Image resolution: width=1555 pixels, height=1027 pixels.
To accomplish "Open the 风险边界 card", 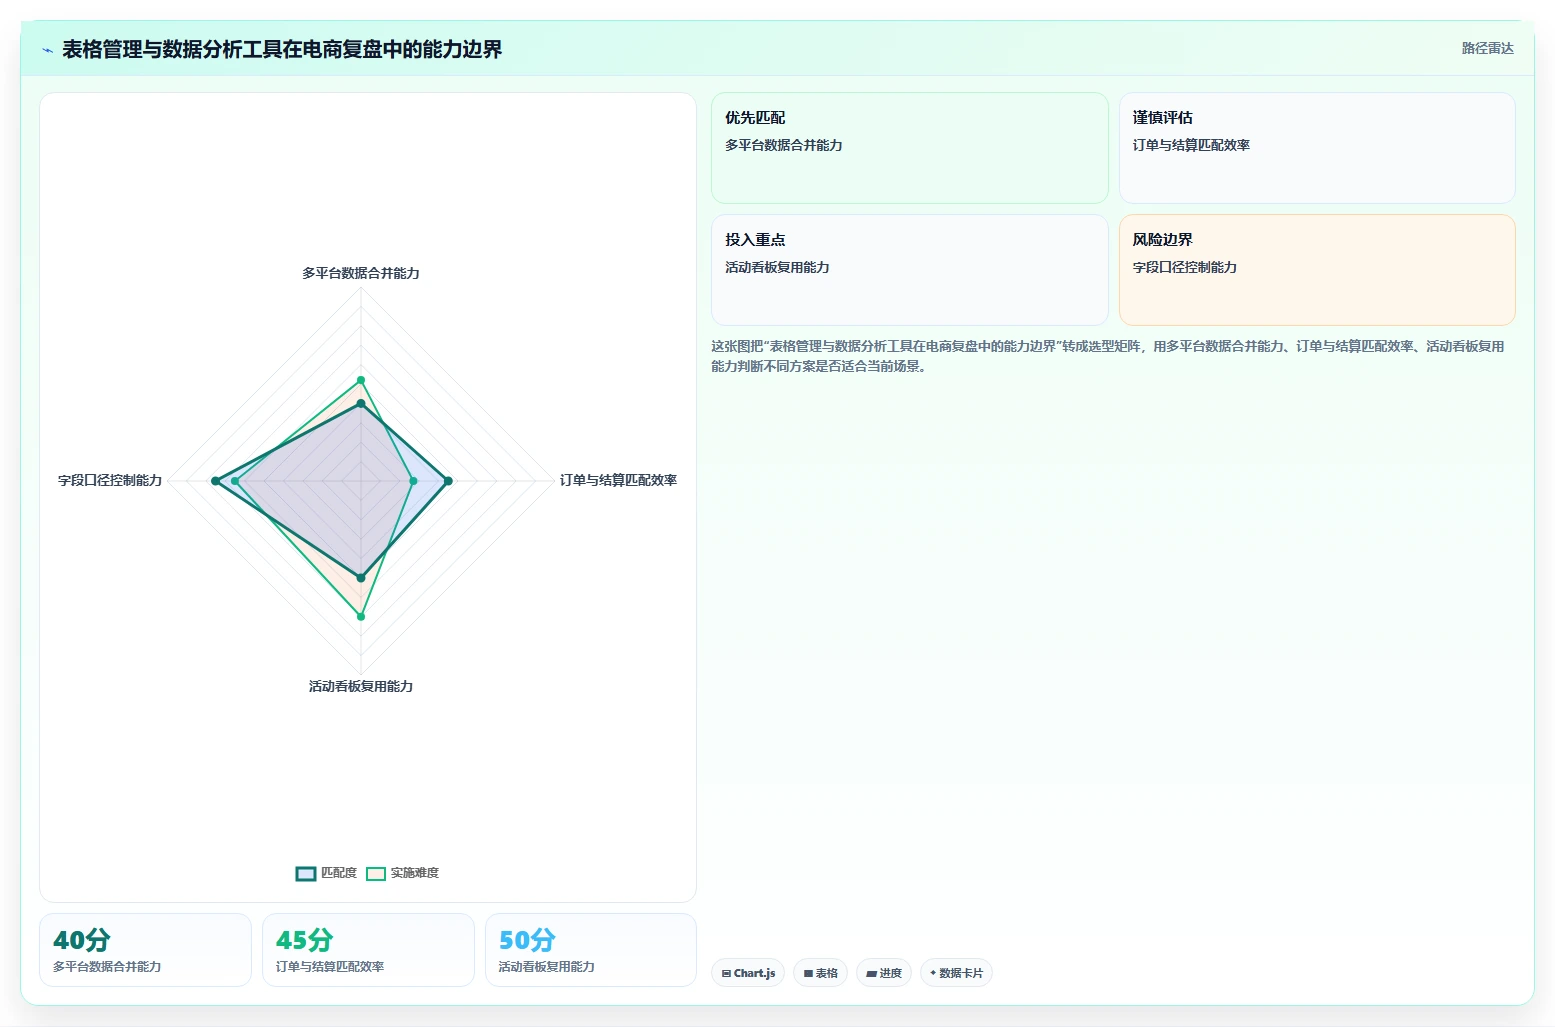I will pyautogui.click(x=1317, y=270).
